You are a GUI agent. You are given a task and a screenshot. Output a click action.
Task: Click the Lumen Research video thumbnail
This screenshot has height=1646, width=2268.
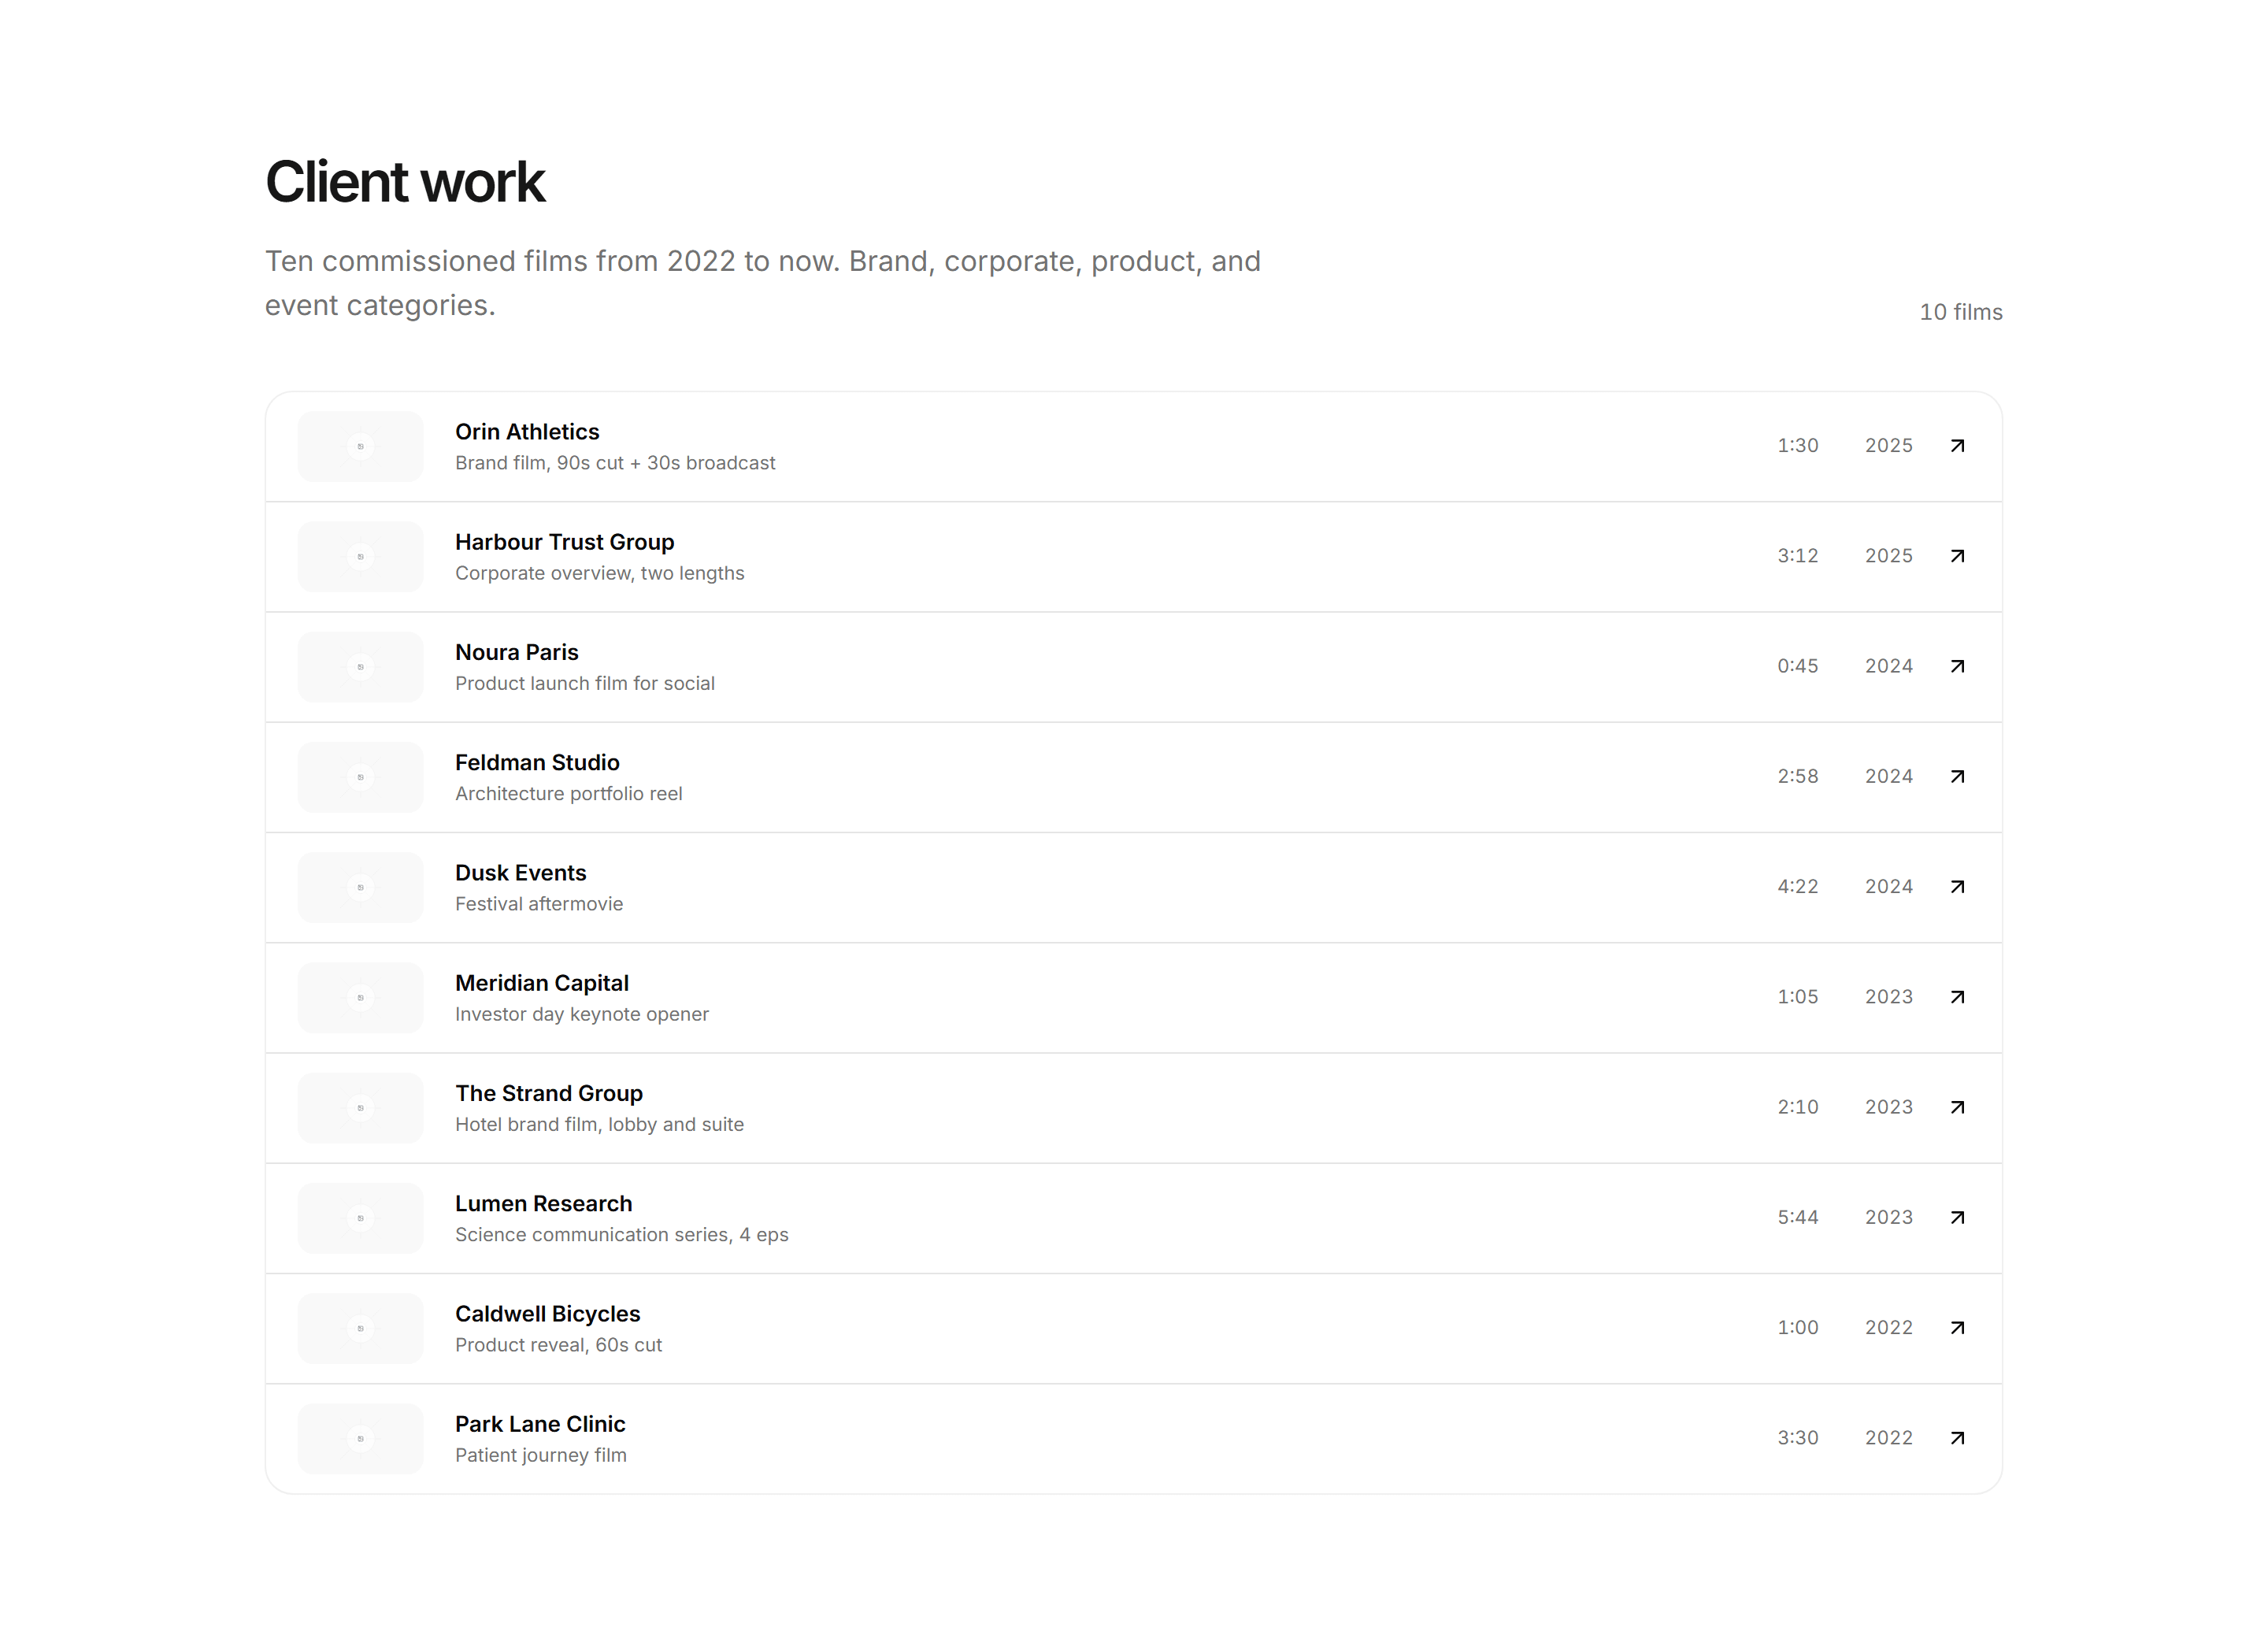pyautogui.click(x=361, y=1218)
